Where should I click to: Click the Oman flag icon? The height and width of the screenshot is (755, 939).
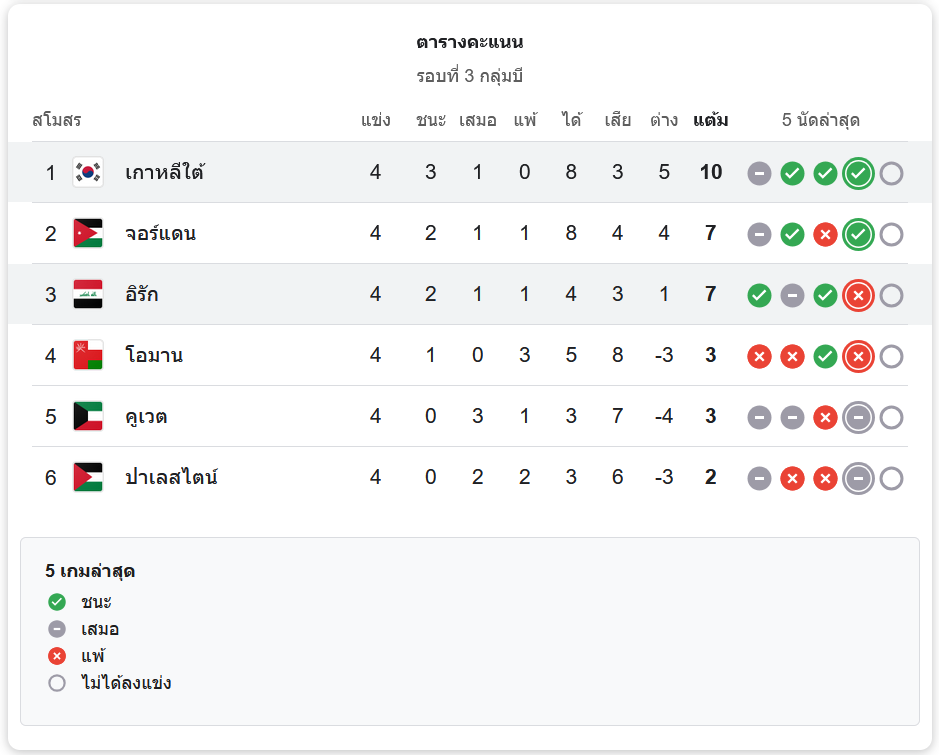click(x=88, y=356)
